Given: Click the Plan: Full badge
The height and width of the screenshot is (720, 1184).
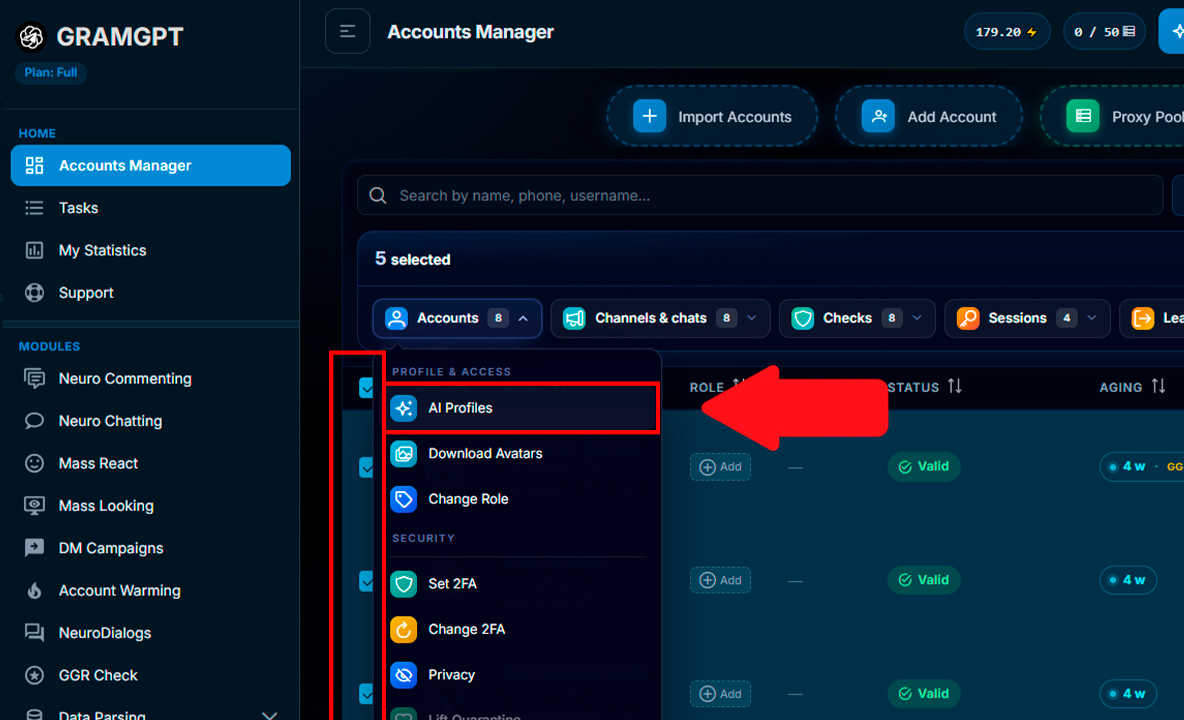Looking at the screenshot, I should coord(51,72).
